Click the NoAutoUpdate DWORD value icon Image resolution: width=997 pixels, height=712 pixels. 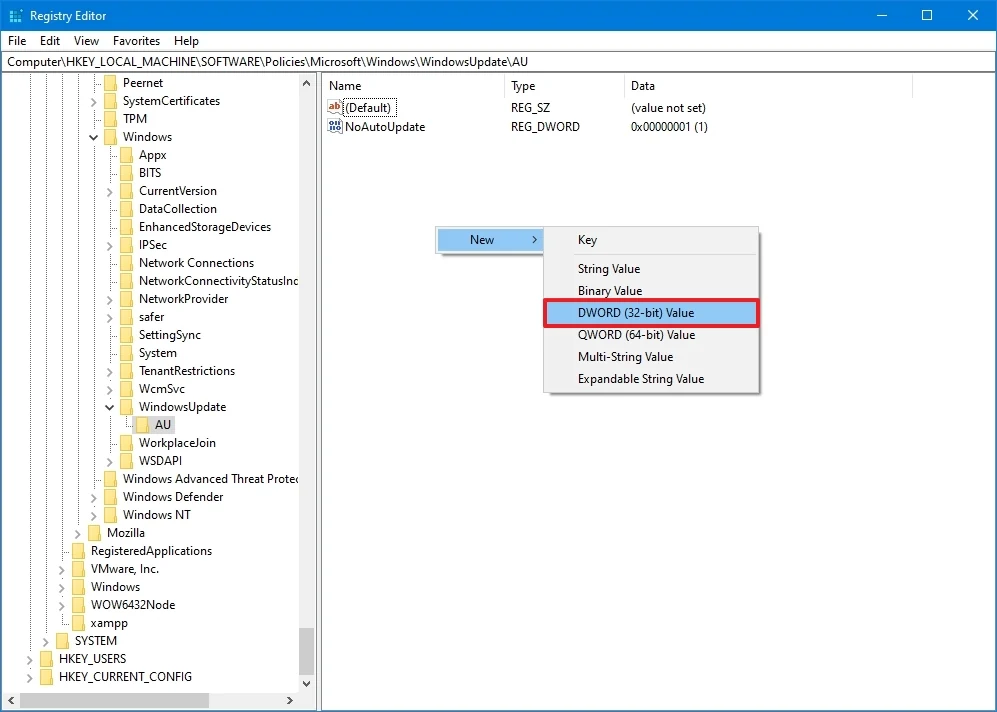click(x=334, y=126)
